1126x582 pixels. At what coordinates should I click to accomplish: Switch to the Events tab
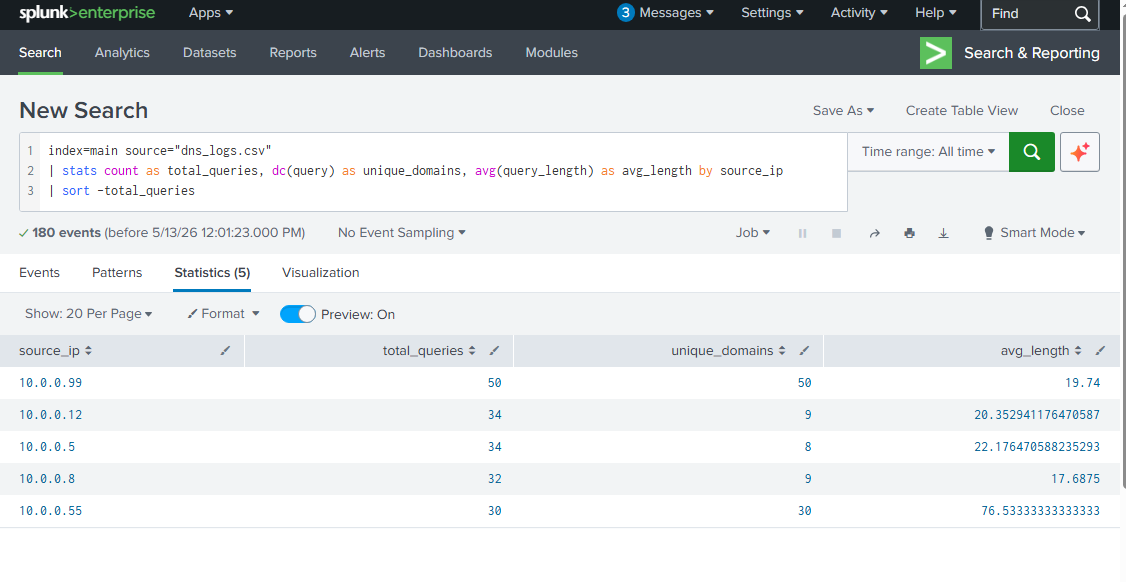coord(39,273)
